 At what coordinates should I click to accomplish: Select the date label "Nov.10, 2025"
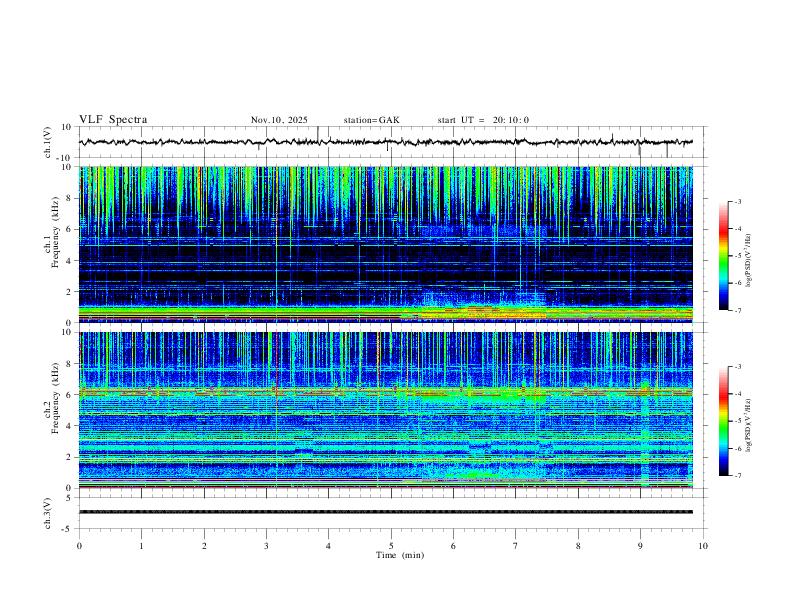[x=279, y=120]
